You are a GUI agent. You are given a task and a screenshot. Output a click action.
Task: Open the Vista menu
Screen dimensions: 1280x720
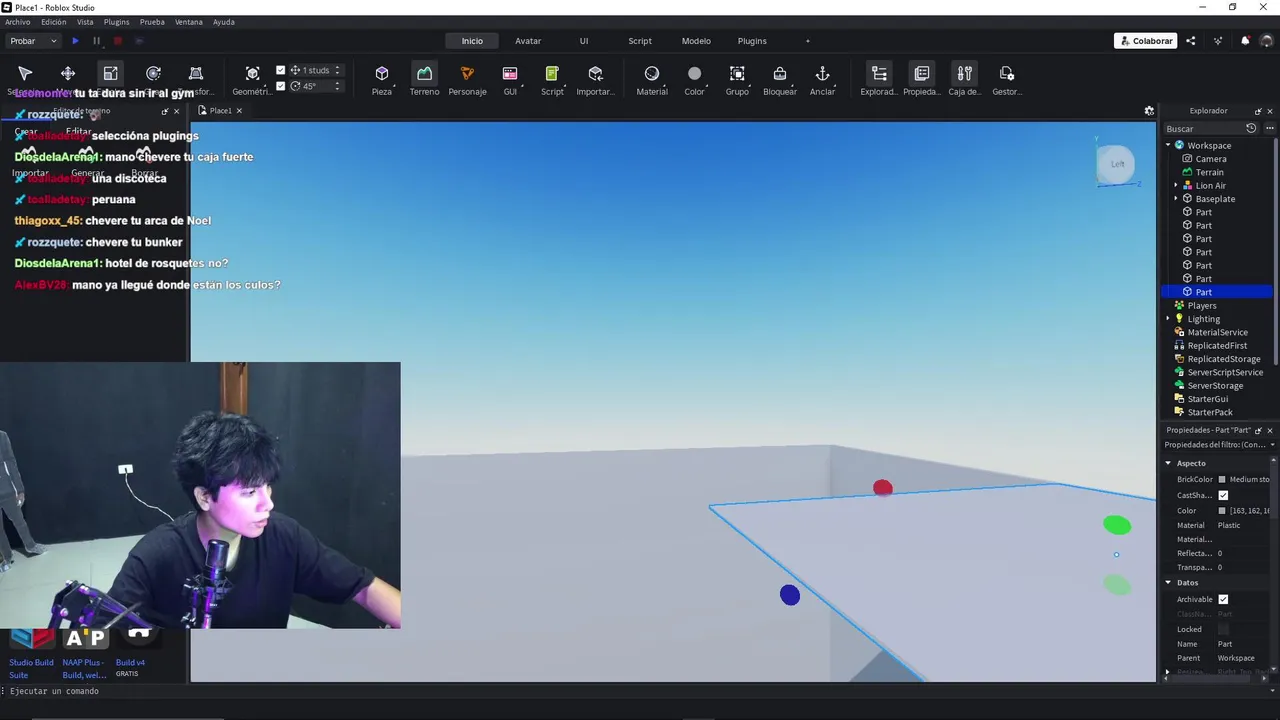(x=85, y=22)
